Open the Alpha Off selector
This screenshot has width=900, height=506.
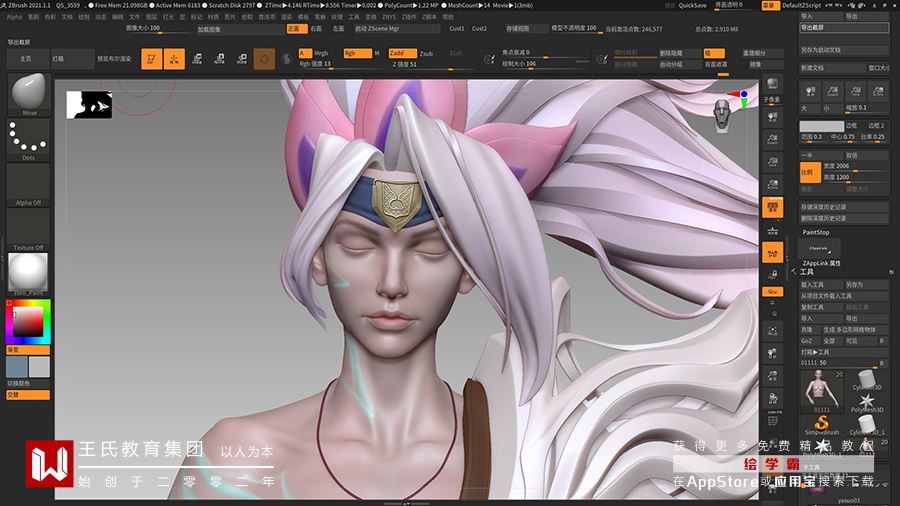coord(29,185)
